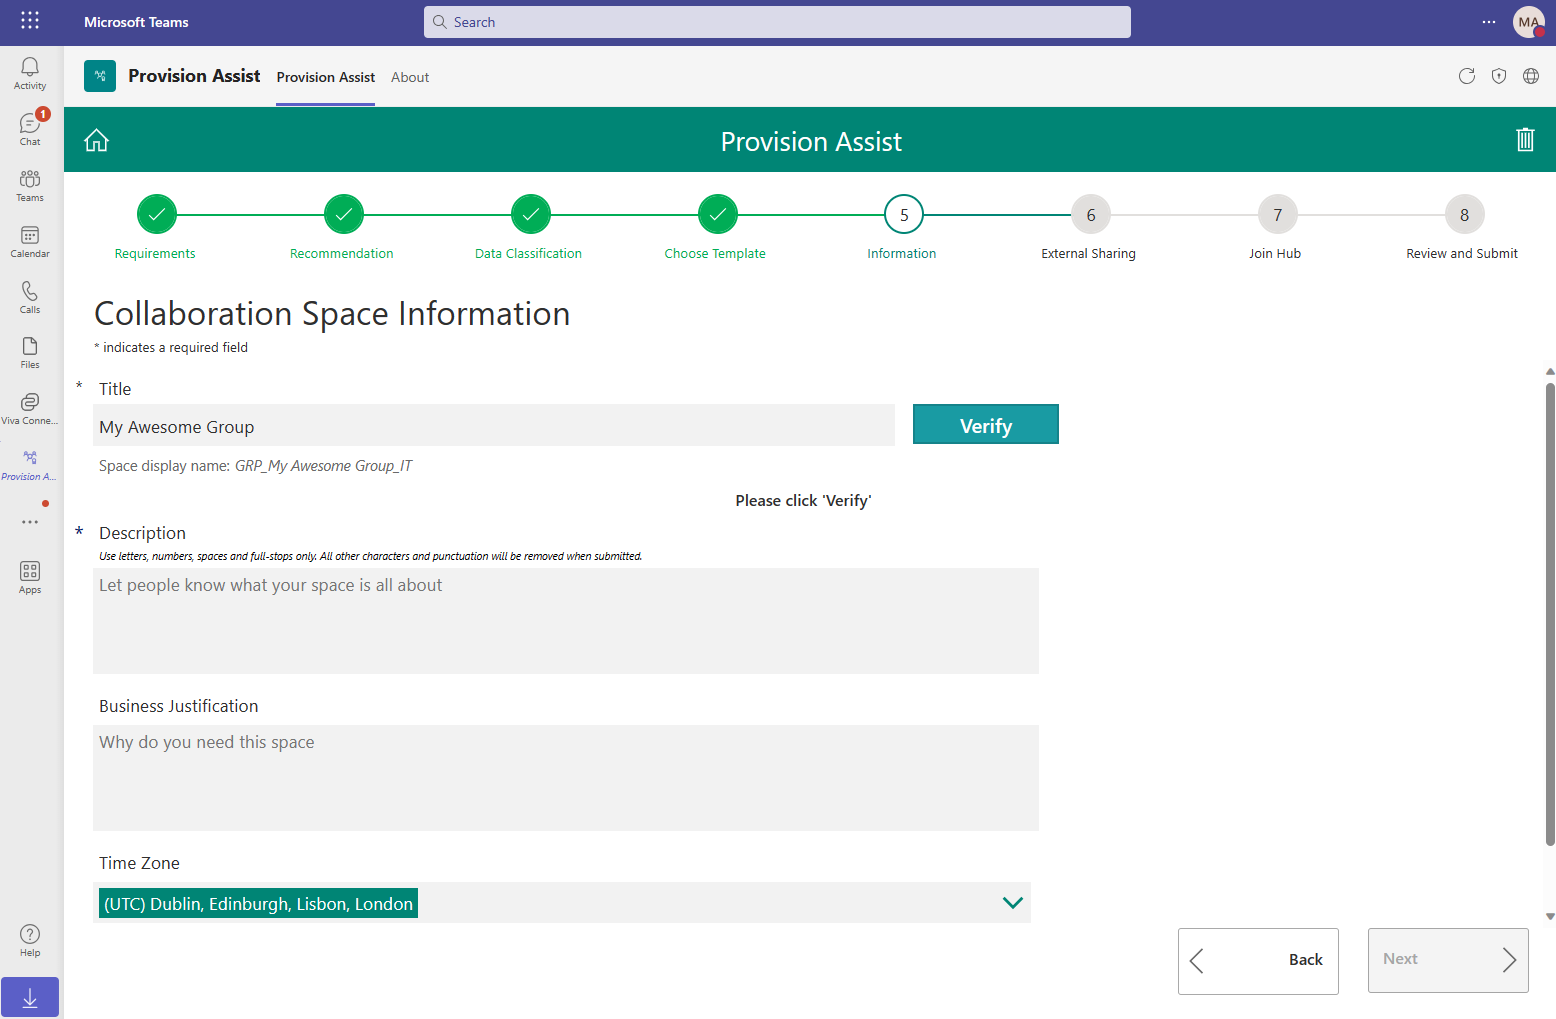Viewport: 1556px width, 1019px height.
Task: Click the Teams Search box
Action: 777,22
